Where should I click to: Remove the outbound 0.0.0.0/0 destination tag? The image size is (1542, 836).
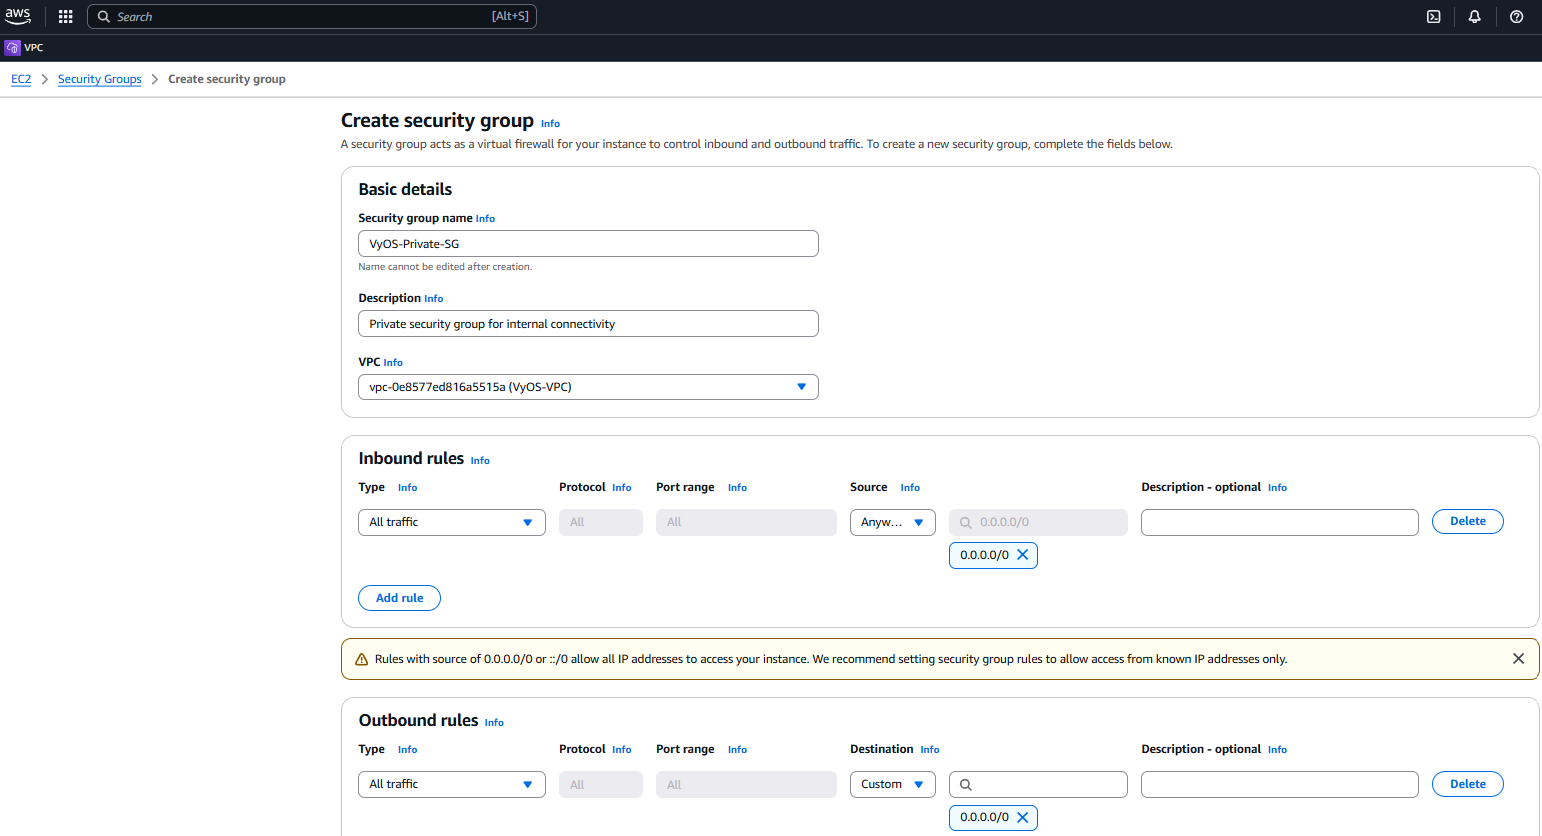point(1022,818)
